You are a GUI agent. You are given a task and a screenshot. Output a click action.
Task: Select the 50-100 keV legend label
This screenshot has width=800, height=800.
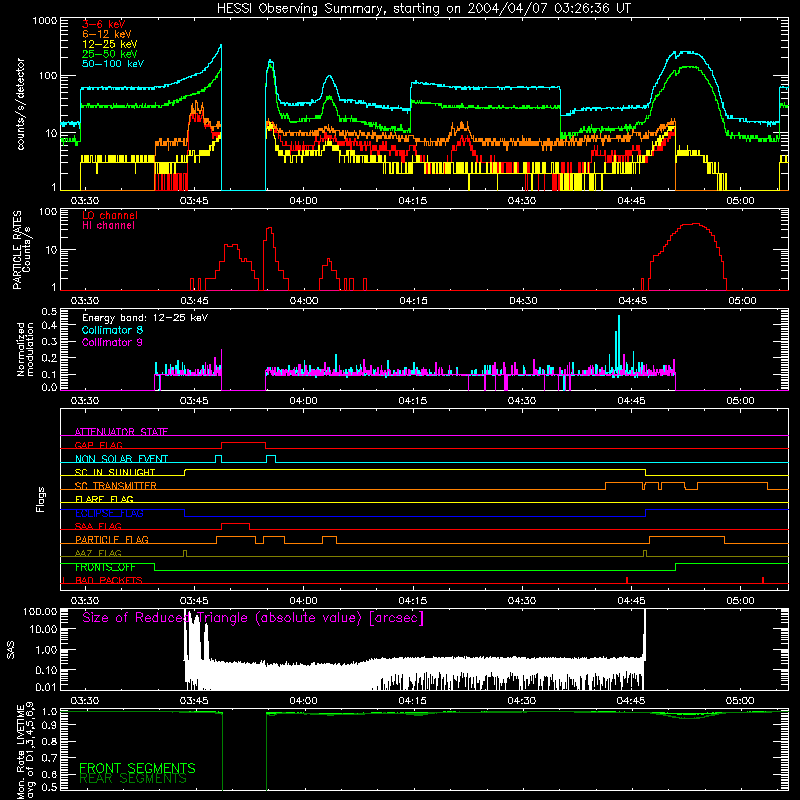pos(113,64)
